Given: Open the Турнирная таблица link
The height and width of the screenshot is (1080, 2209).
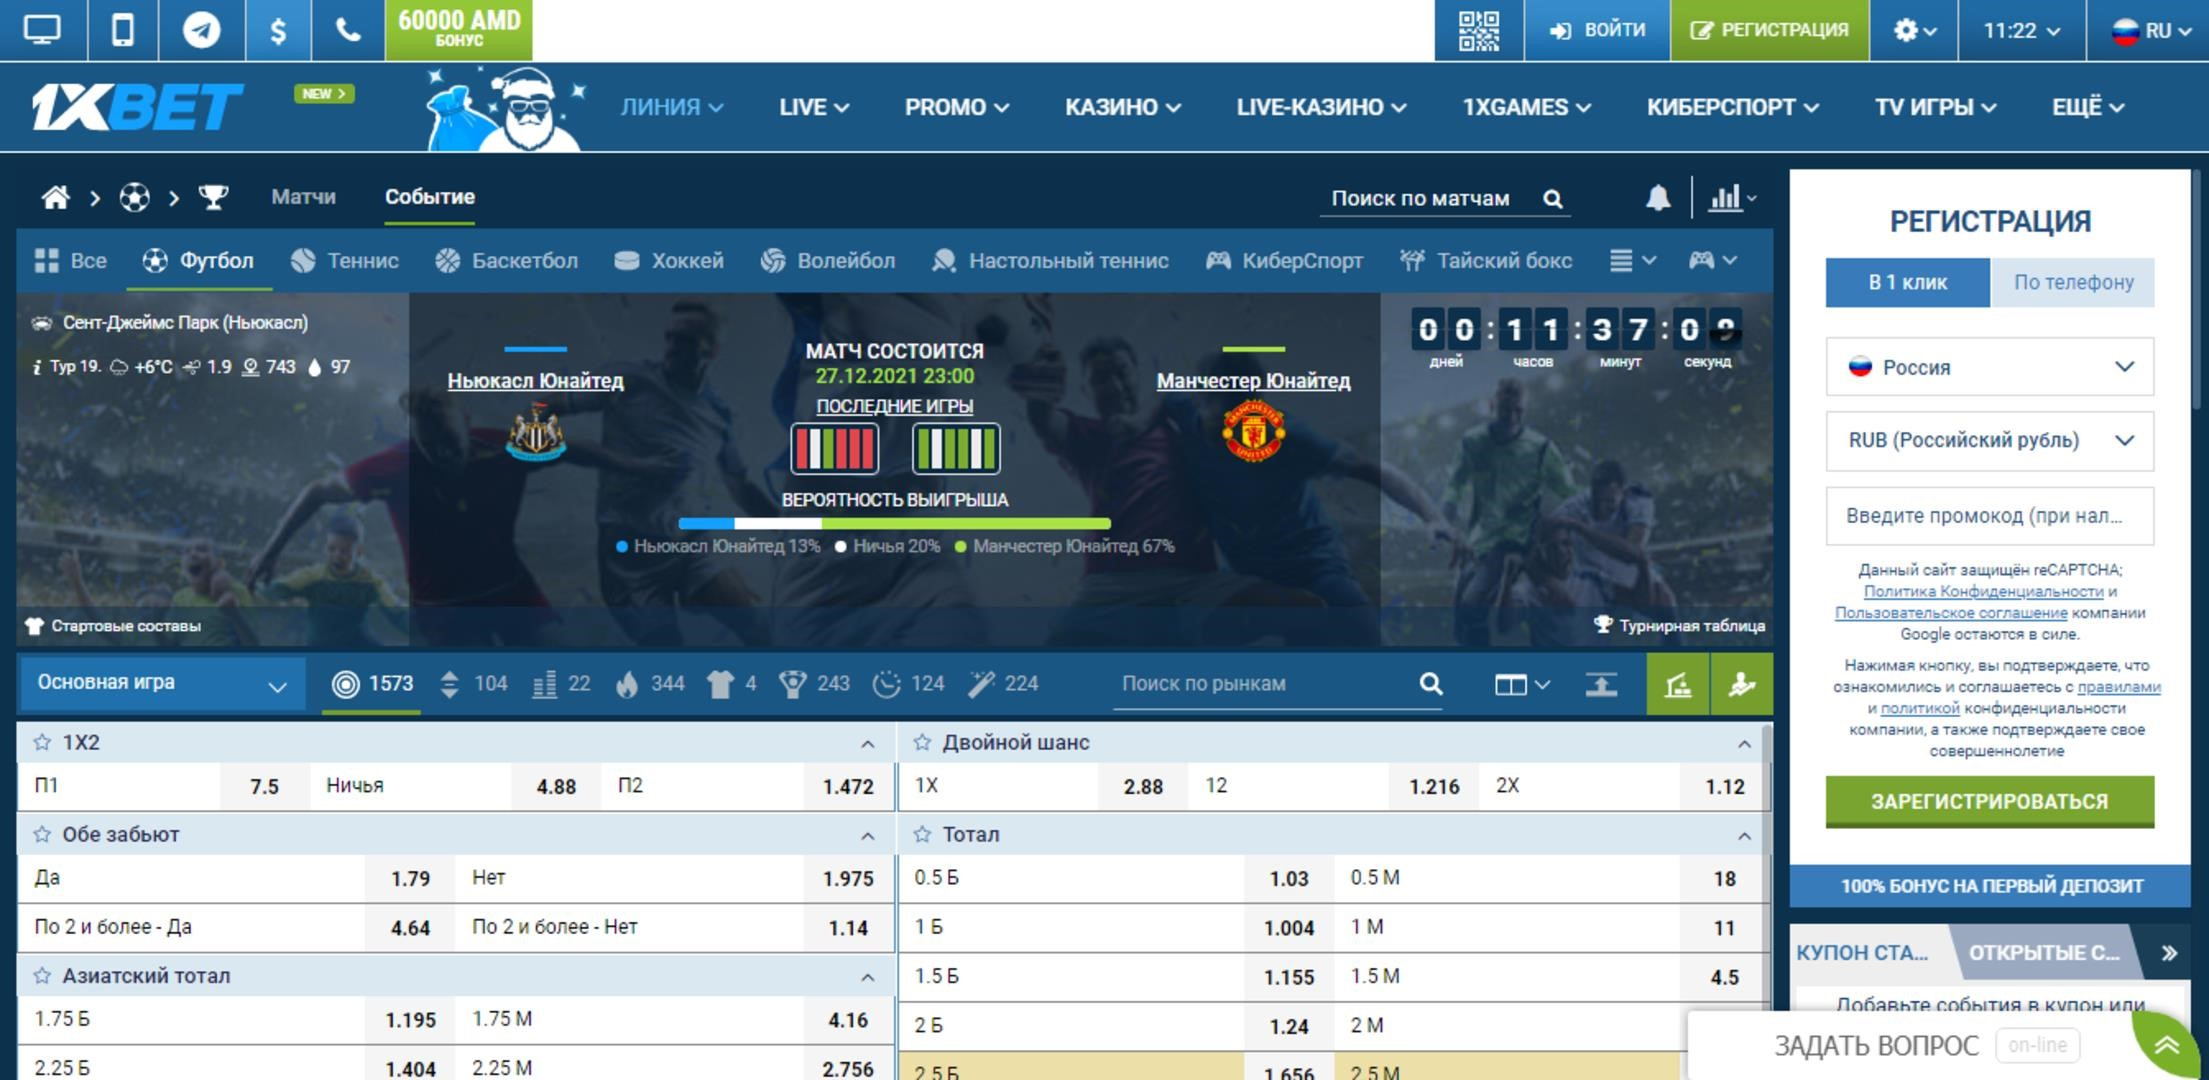Looking at the screenshot, I should (x=1679, y=626).
